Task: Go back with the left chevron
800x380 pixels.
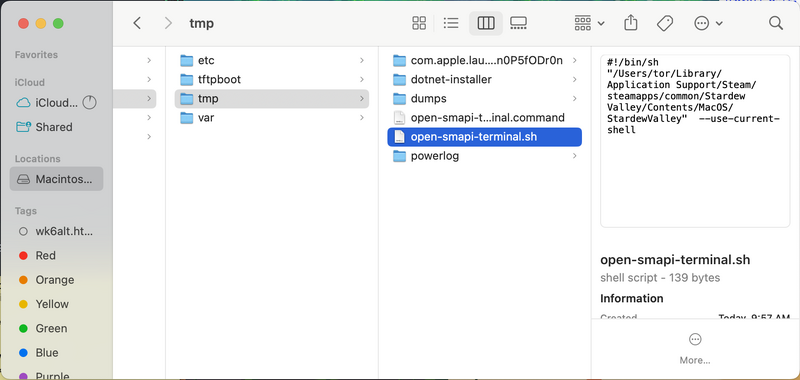Action: click(137, 23)
